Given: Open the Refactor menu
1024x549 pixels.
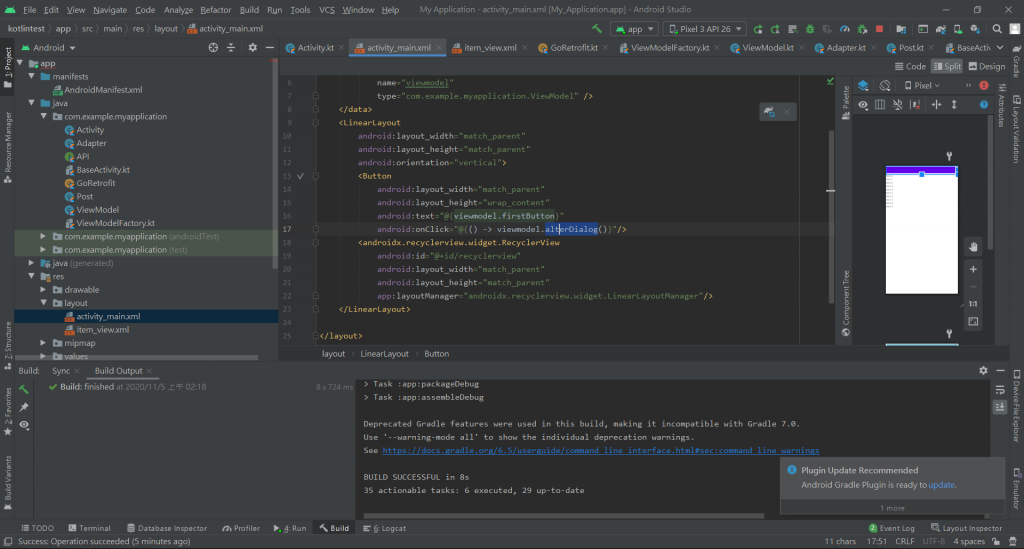Looking at the screenshot, I should click(215, 9).
